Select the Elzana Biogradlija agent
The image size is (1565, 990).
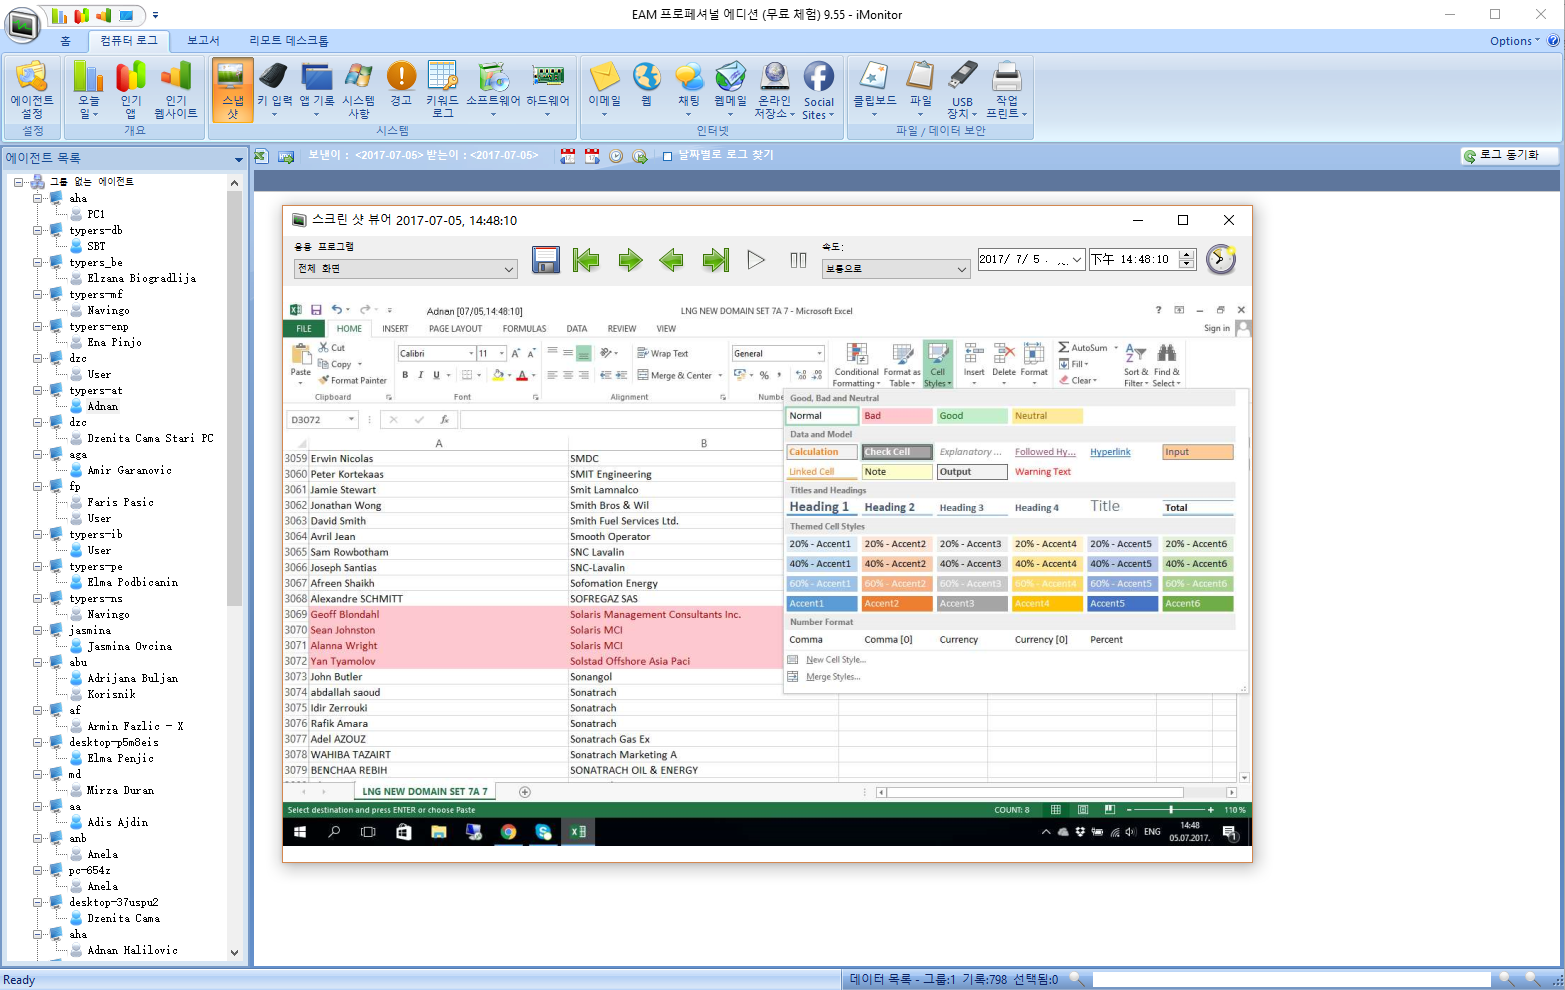pos(141,278)
